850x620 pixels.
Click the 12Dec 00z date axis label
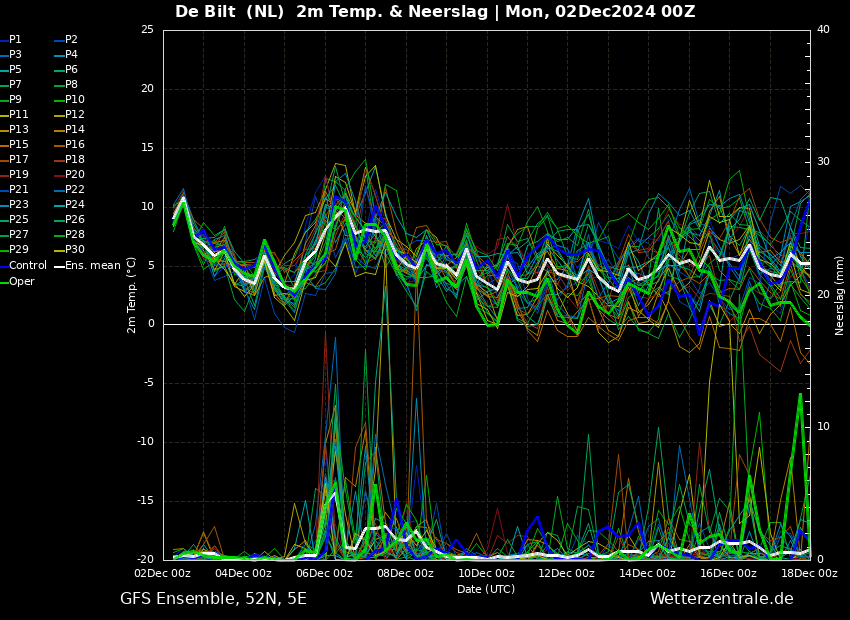[x=567, y=573]
